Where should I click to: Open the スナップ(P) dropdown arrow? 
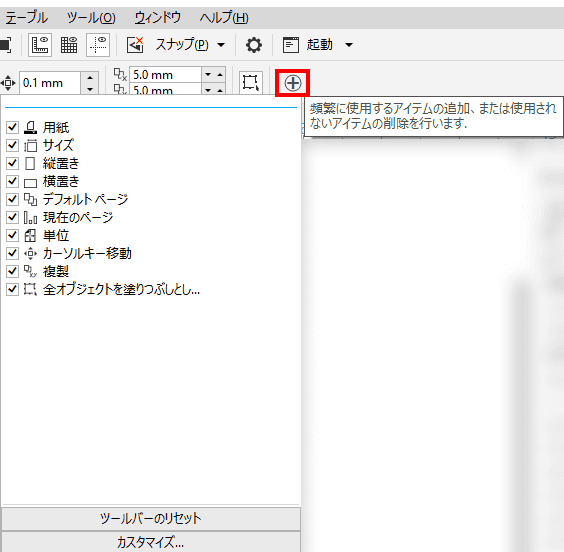click(221, 45)
